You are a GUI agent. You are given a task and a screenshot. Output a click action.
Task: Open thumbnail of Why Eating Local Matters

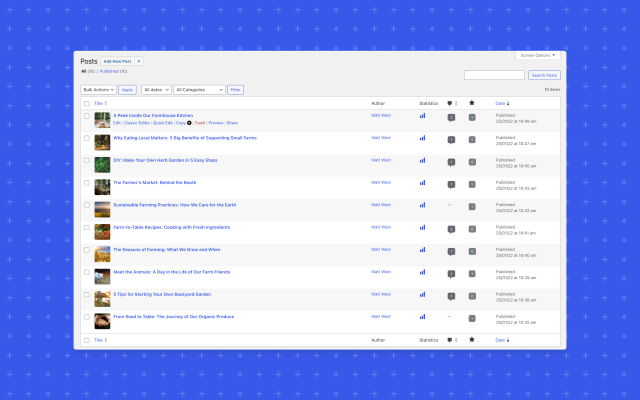tap(102, 141)
